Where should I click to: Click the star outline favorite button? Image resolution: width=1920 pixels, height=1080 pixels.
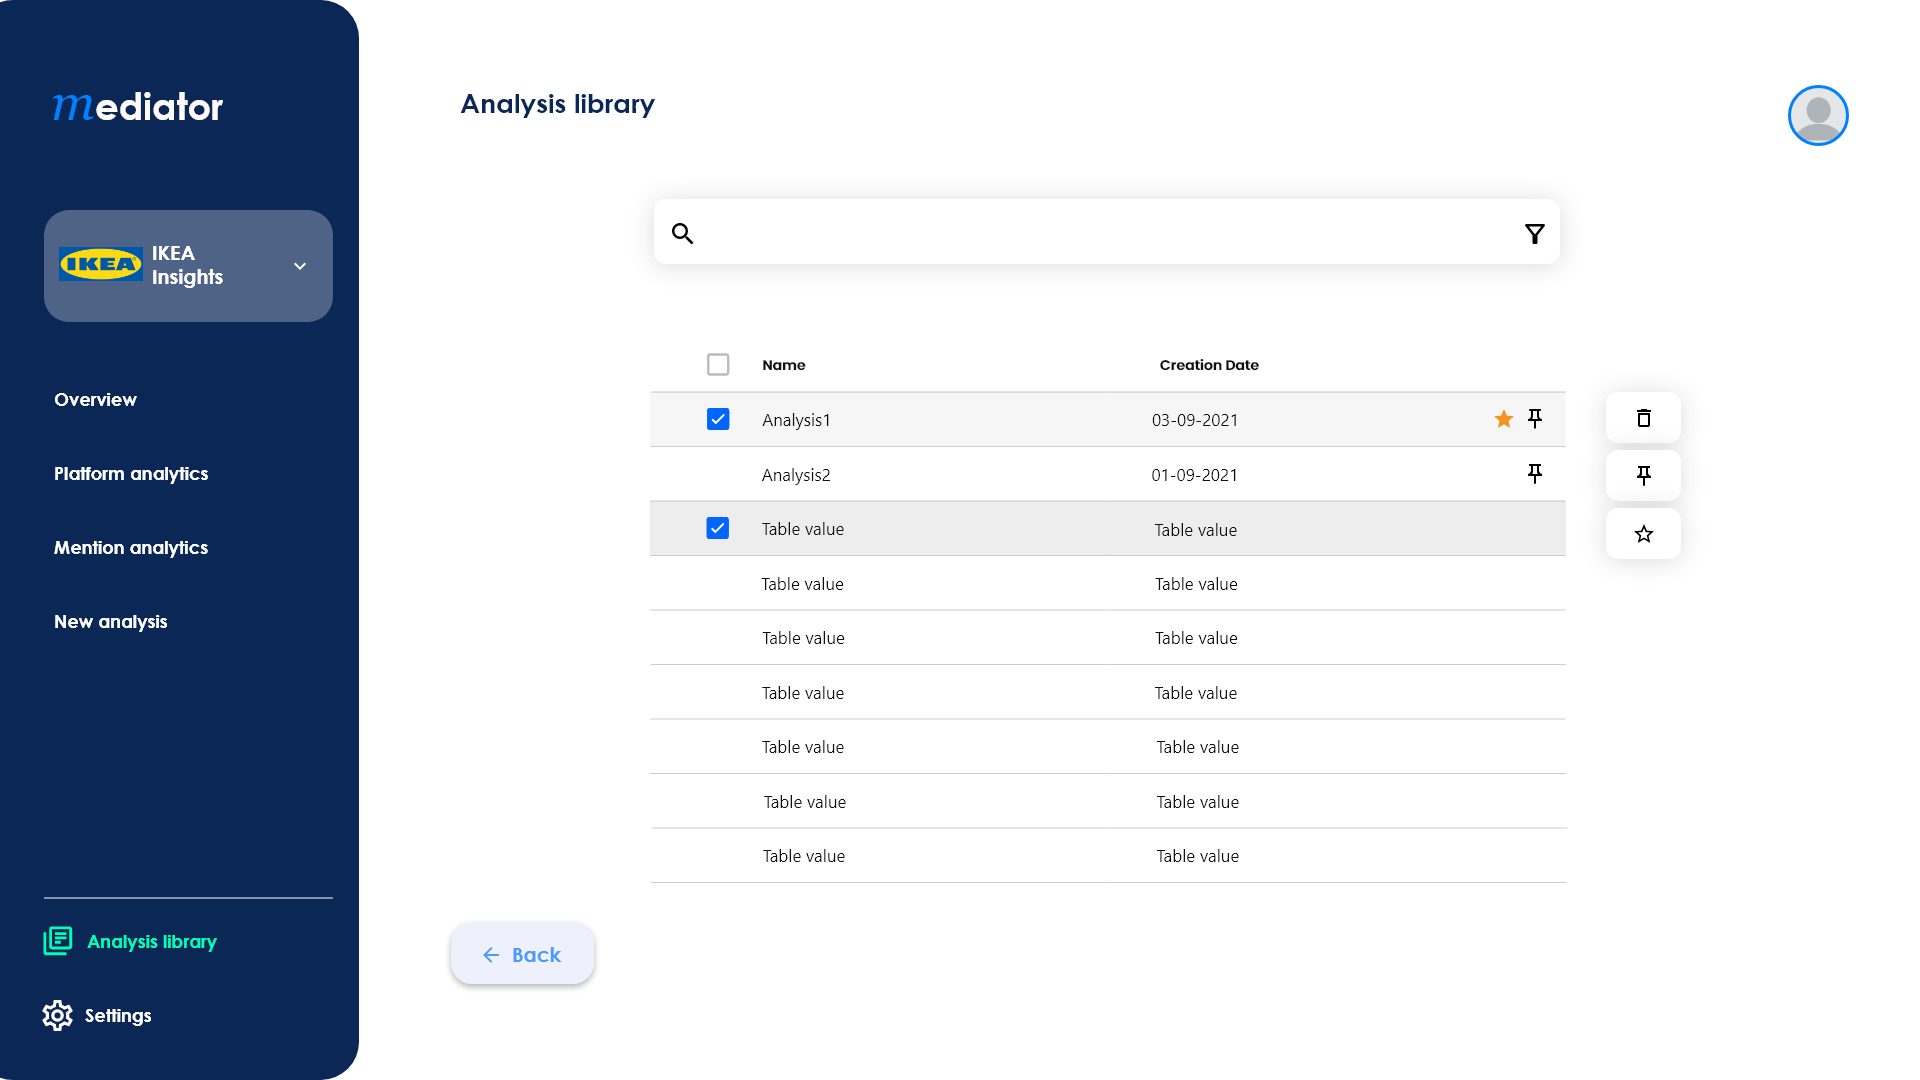[x=1643, y=534]
